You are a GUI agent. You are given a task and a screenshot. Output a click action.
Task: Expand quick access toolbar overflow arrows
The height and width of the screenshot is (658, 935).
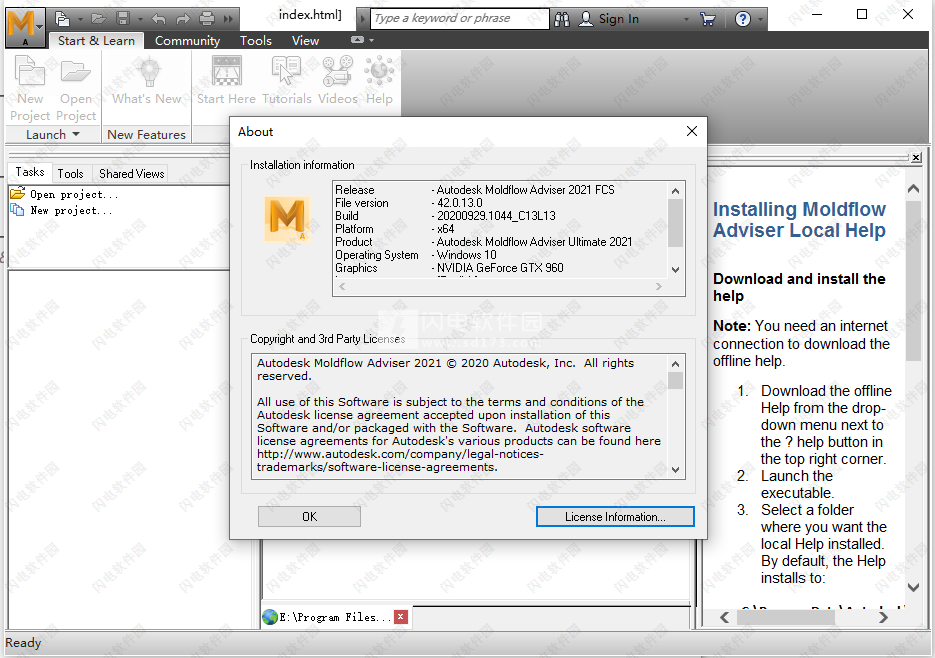tap(228, 19)
